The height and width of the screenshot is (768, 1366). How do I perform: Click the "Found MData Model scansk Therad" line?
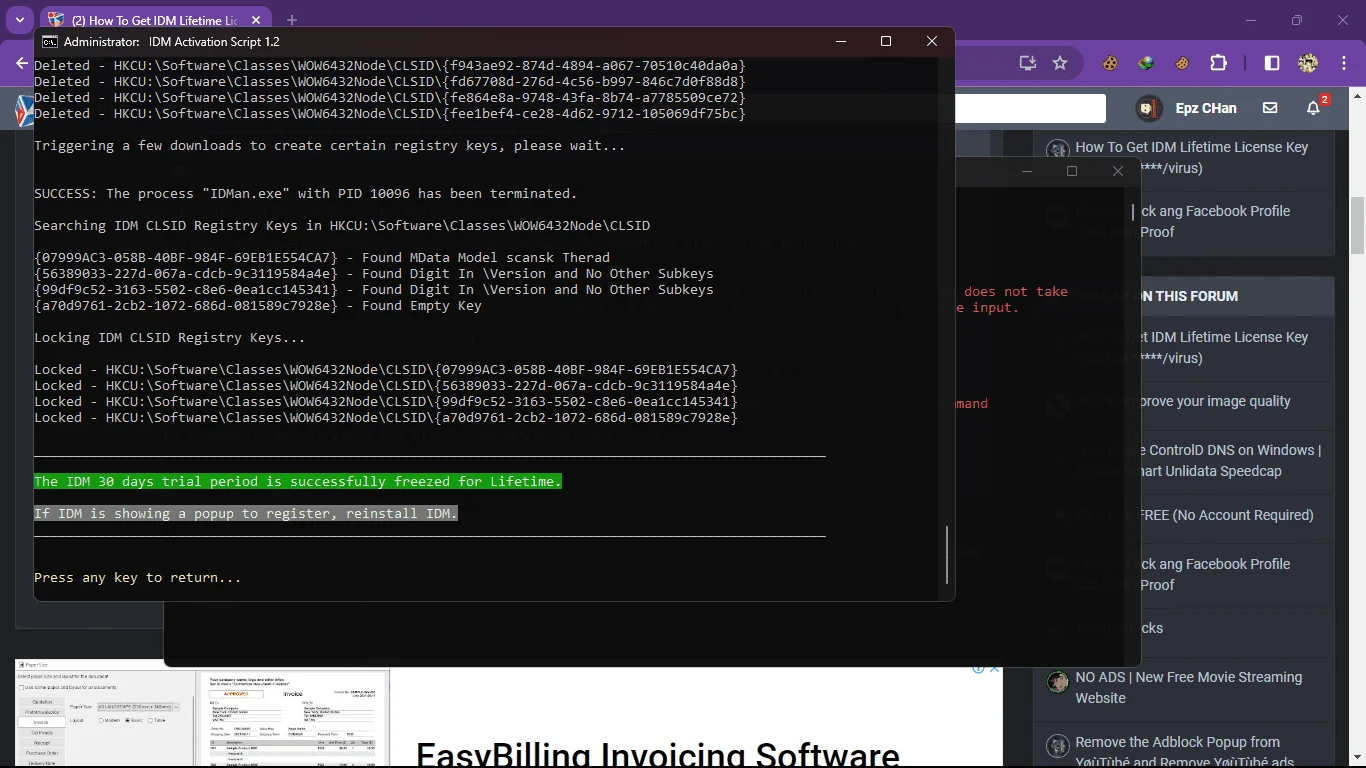(322, 257)
